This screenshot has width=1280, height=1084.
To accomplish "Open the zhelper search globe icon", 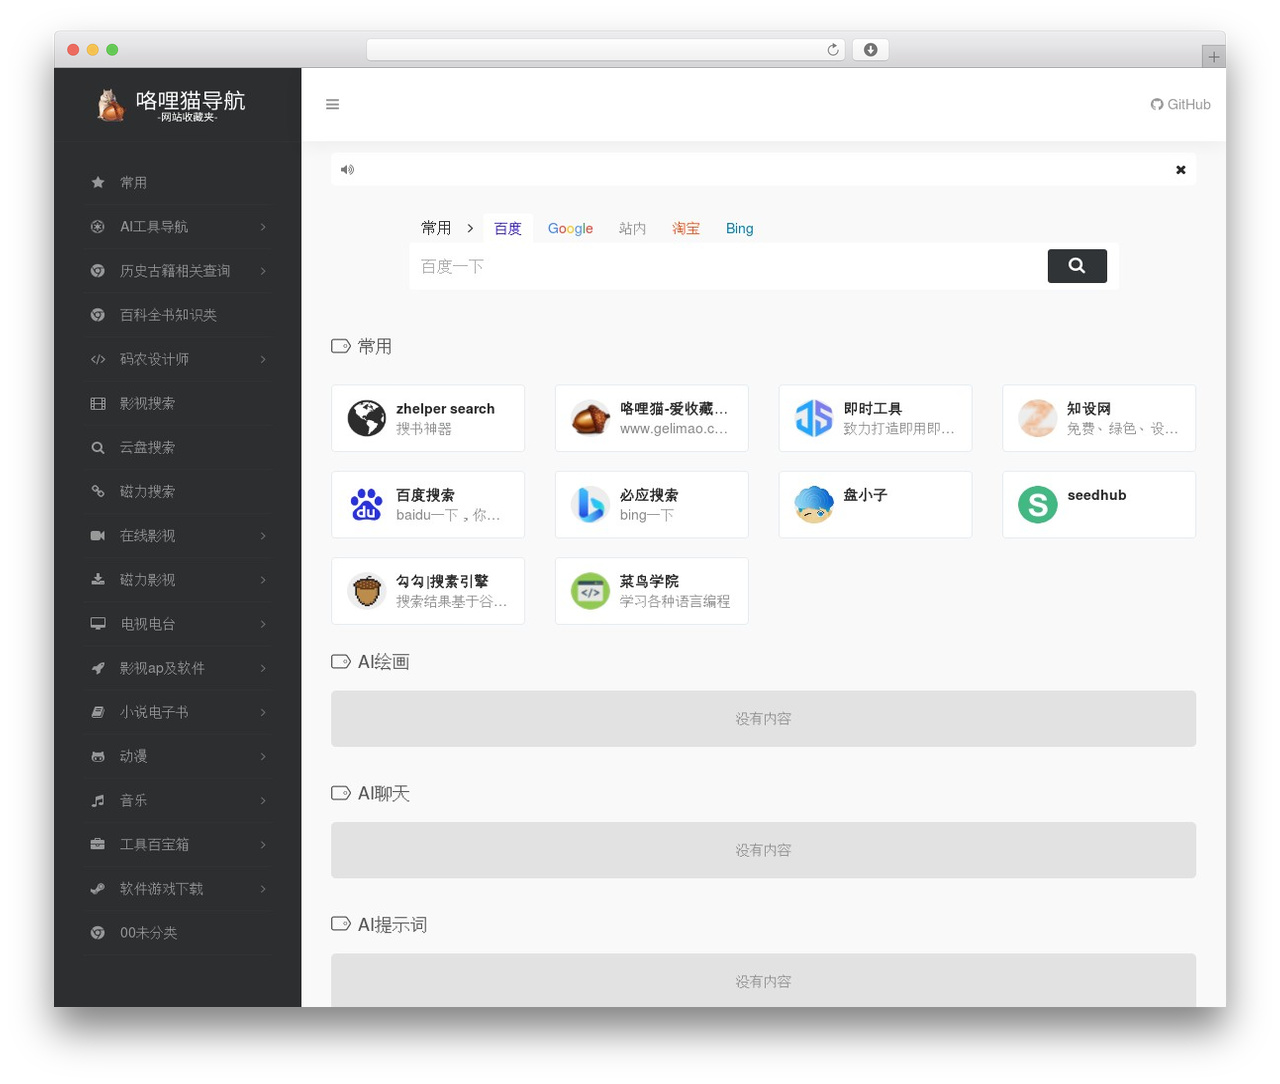I will click(367, 418).
